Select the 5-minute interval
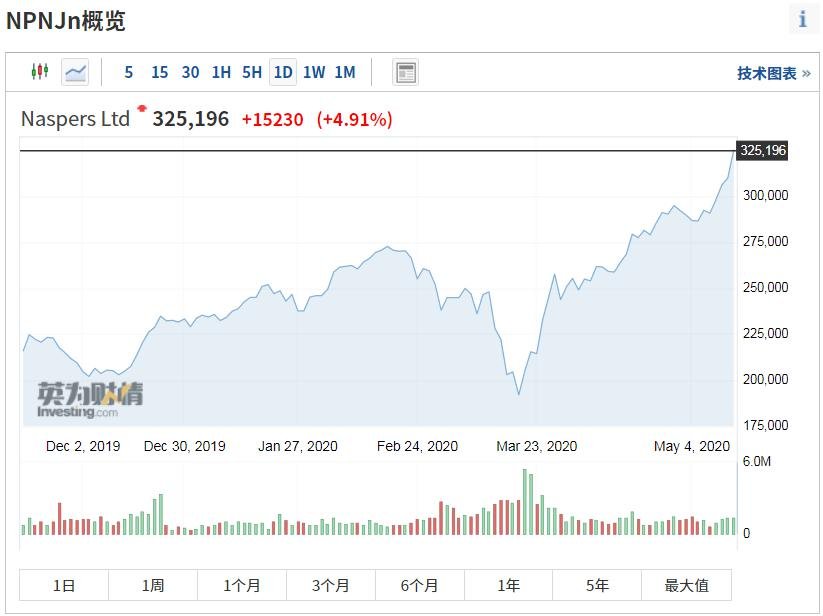The width and height of the screenshot is (823, 616). click(129, 72)
